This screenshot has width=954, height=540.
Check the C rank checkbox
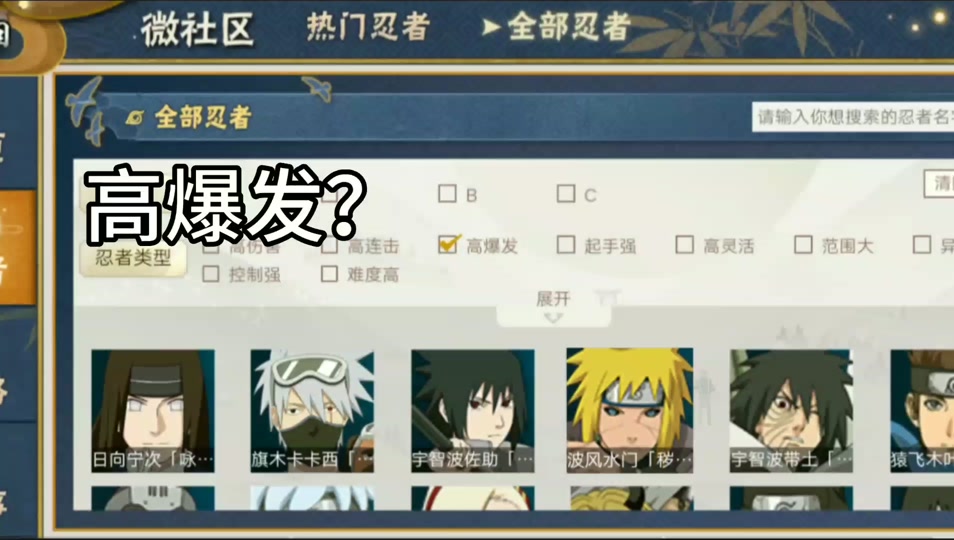tap(566, 193)
